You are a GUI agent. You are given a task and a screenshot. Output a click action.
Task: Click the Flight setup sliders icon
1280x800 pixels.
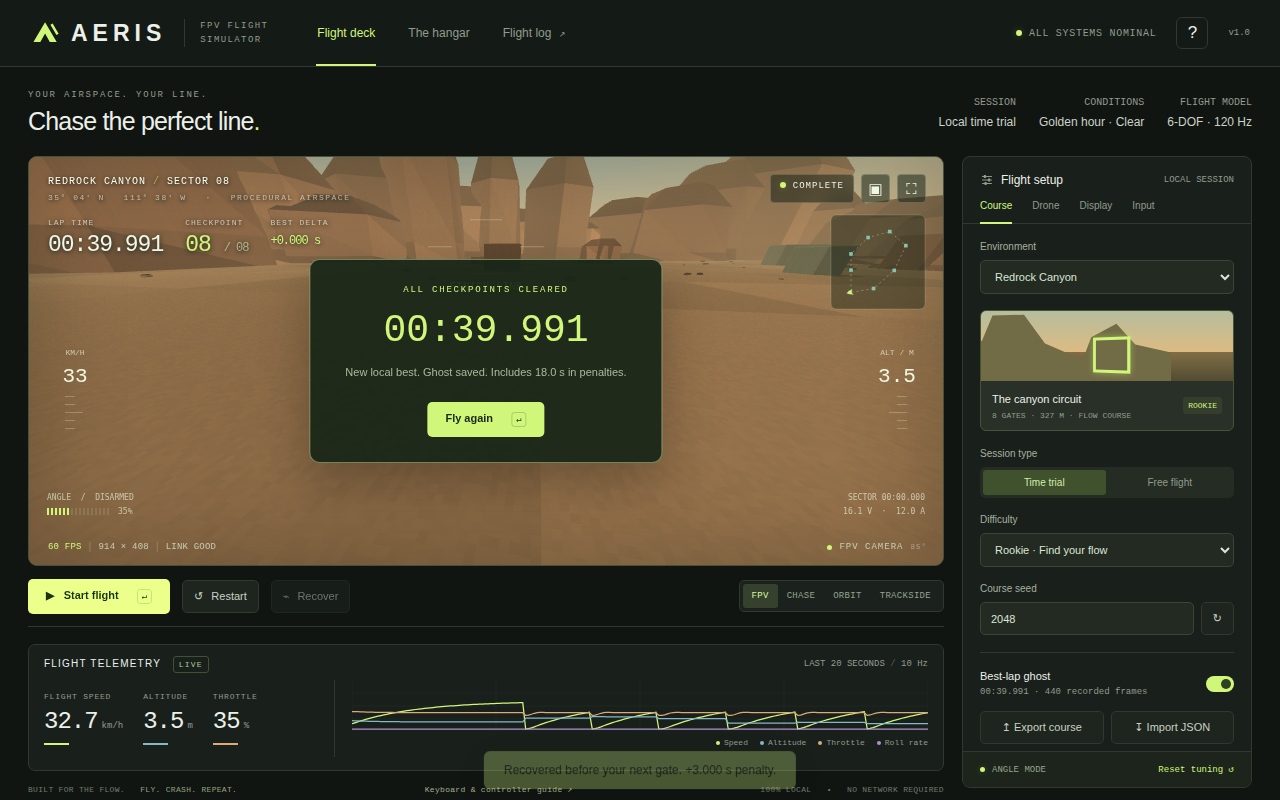coord(987,180)
